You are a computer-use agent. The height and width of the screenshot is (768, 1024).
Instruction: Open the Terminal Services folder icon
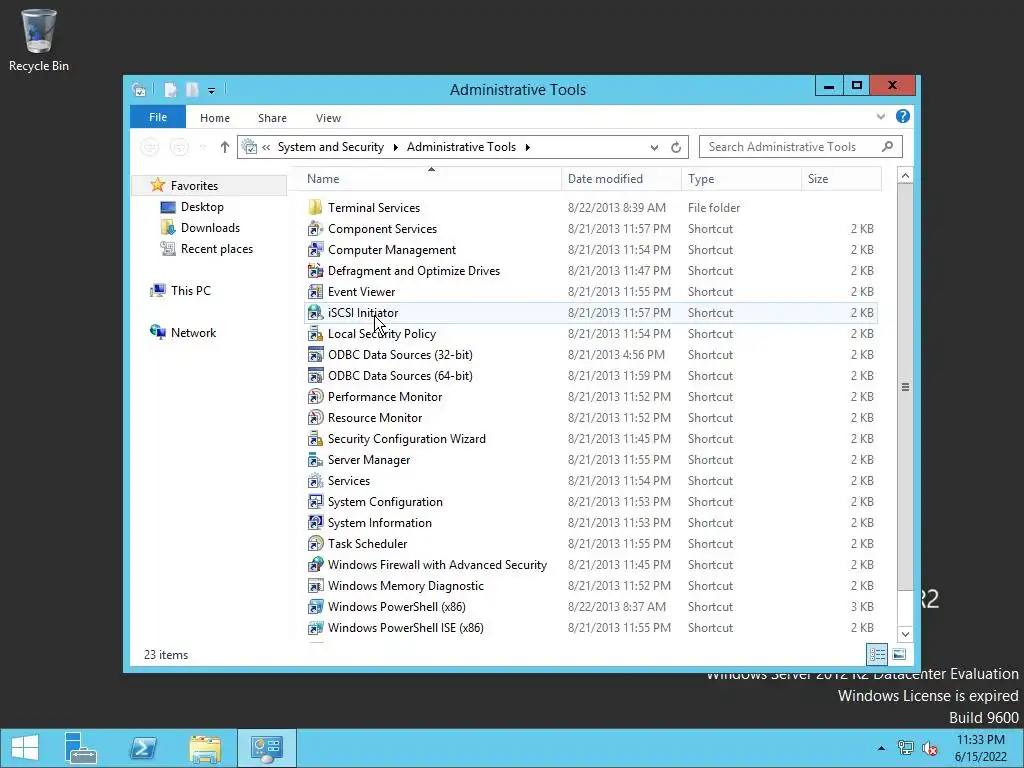pyautogui.click(x=315, y=208)
